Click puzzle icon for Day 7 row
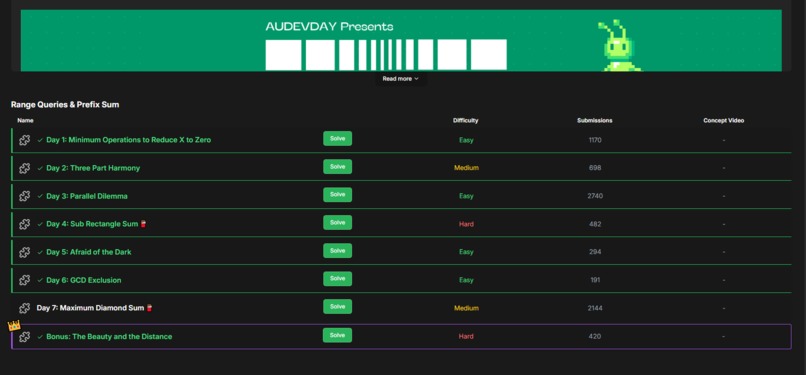The image size is (806, 375). (x=24, y=308)
